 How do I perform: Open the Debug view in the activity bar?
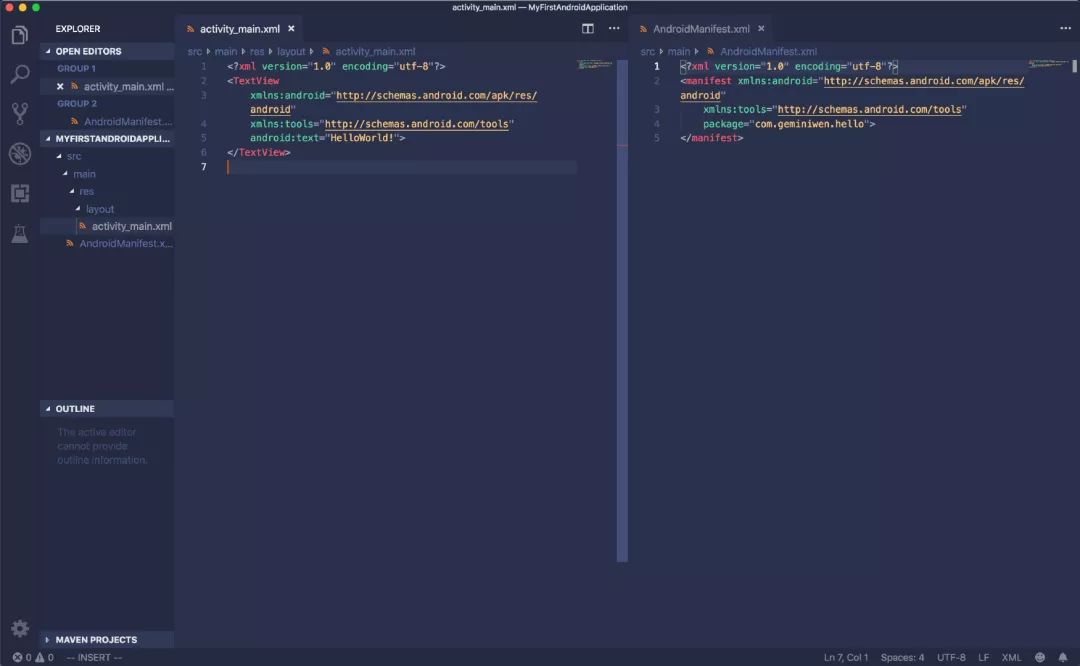(x=19, y=154)
